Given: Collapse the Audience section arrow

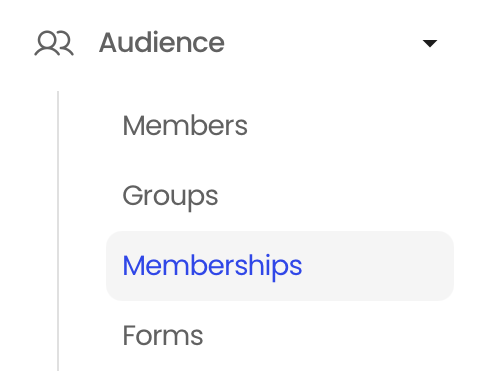Looking at the screenshot, I should [x=430, y=43].
